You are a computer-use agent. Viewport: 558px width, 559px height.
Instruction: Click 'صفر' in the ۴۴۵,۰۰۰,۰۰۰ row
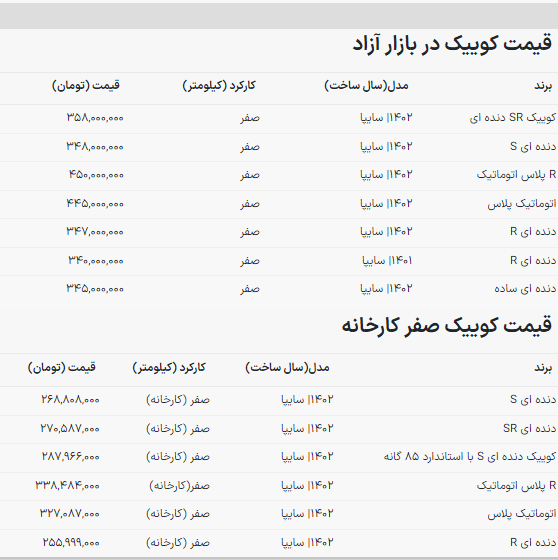(x=250, y=204)
